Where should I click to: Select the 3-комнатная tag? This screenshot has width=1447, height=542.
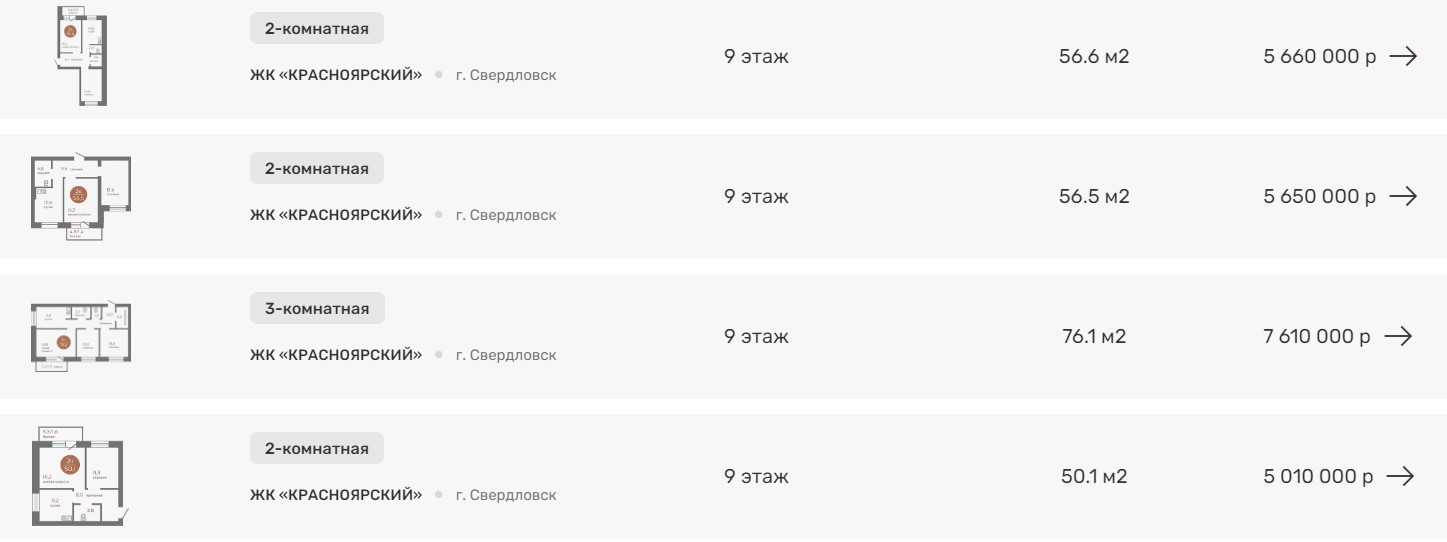(x=317, y=309)
